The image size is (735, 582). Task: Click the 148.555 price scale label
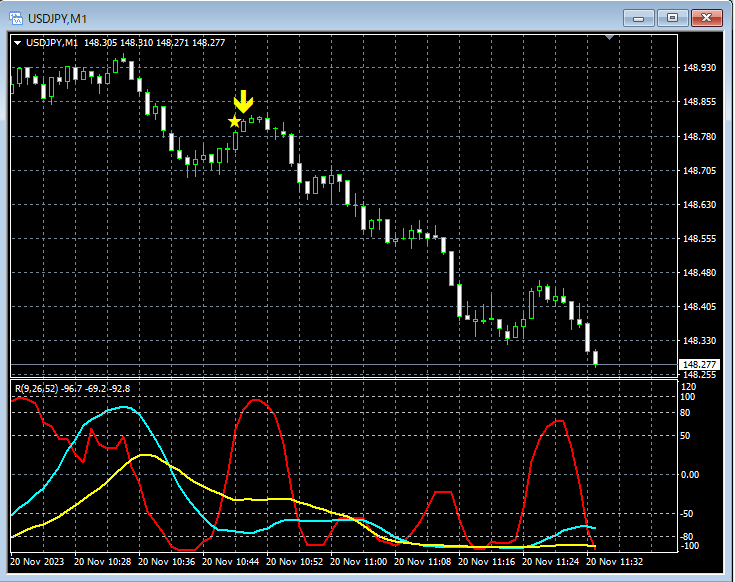coord(699,239)
